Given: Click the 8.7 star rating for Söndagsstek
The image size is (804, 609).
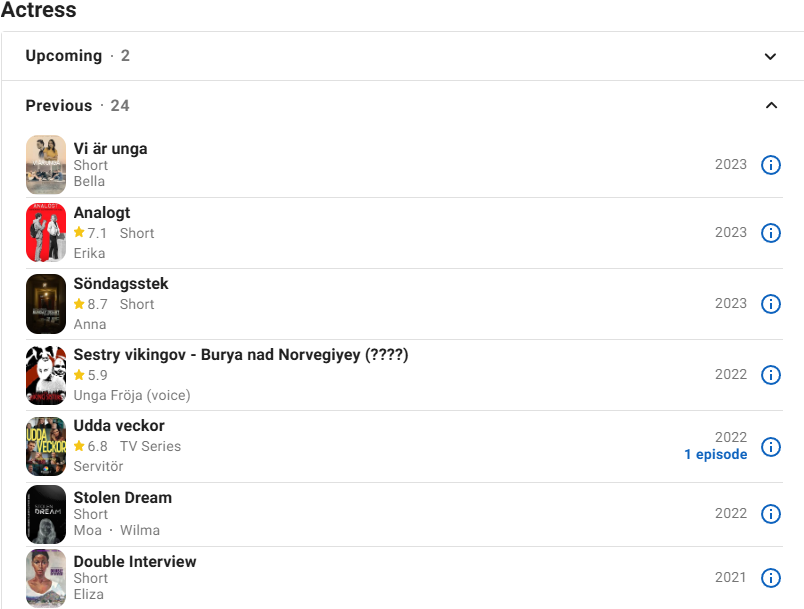Looking at the screenshot, I should tap(90, 304).
